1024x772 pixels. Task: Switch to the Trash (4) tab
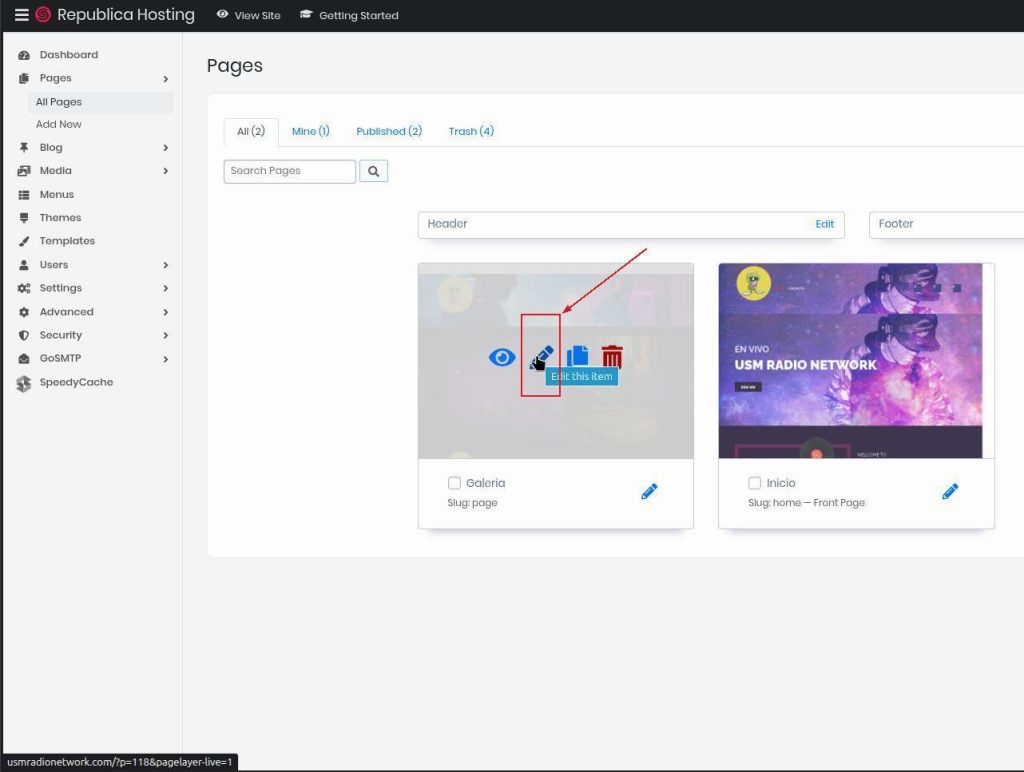pyautogui.click(x=471, y=131)
